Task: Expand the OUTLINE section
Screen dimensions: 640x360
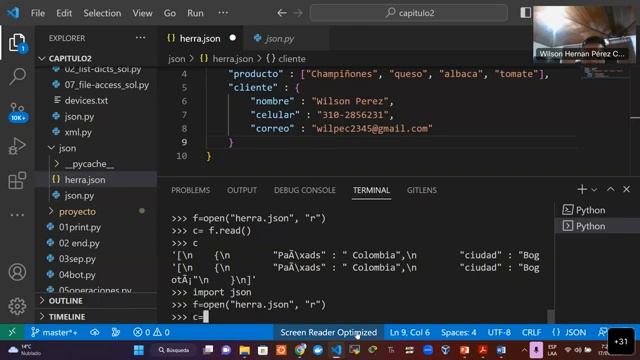Action: pos(65,301)
